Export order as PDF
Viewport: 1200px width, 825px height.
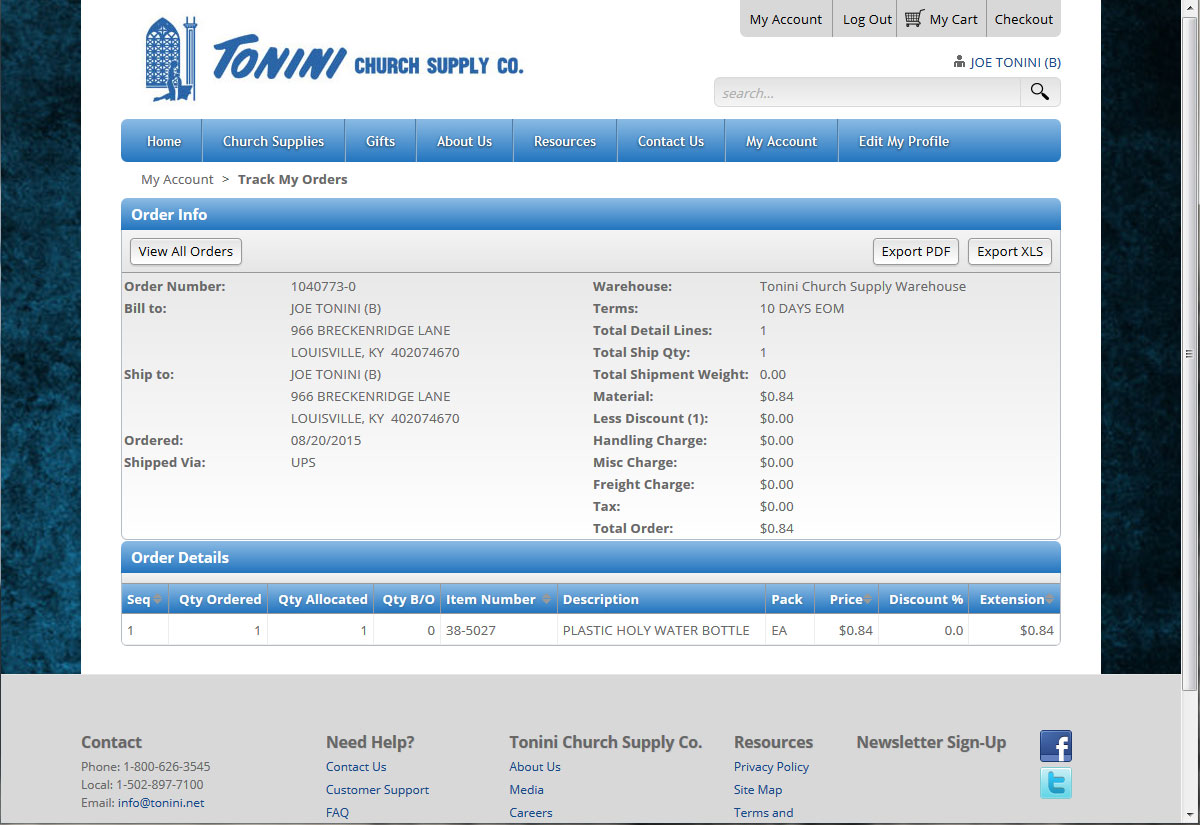(916, 251)
